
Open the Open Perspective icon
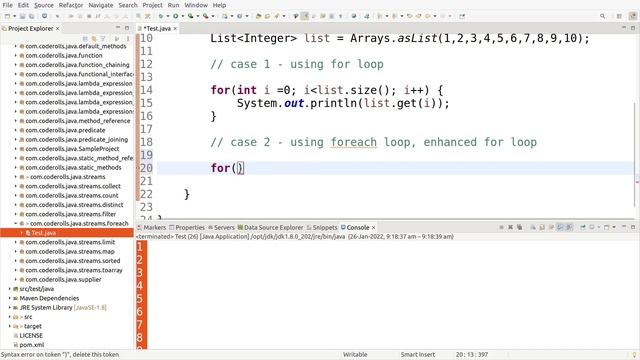point(619,16)
